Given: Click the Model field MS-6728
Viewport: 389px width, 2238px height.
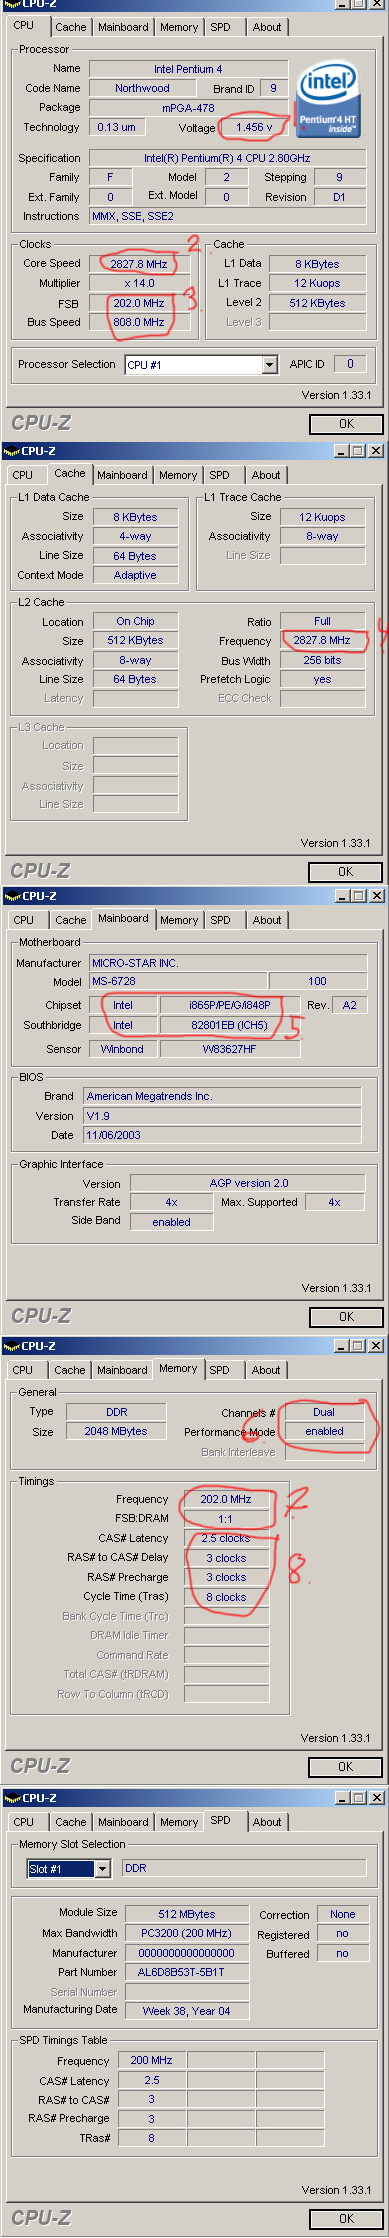Looking at the screenshot, I should click(178, 981).
